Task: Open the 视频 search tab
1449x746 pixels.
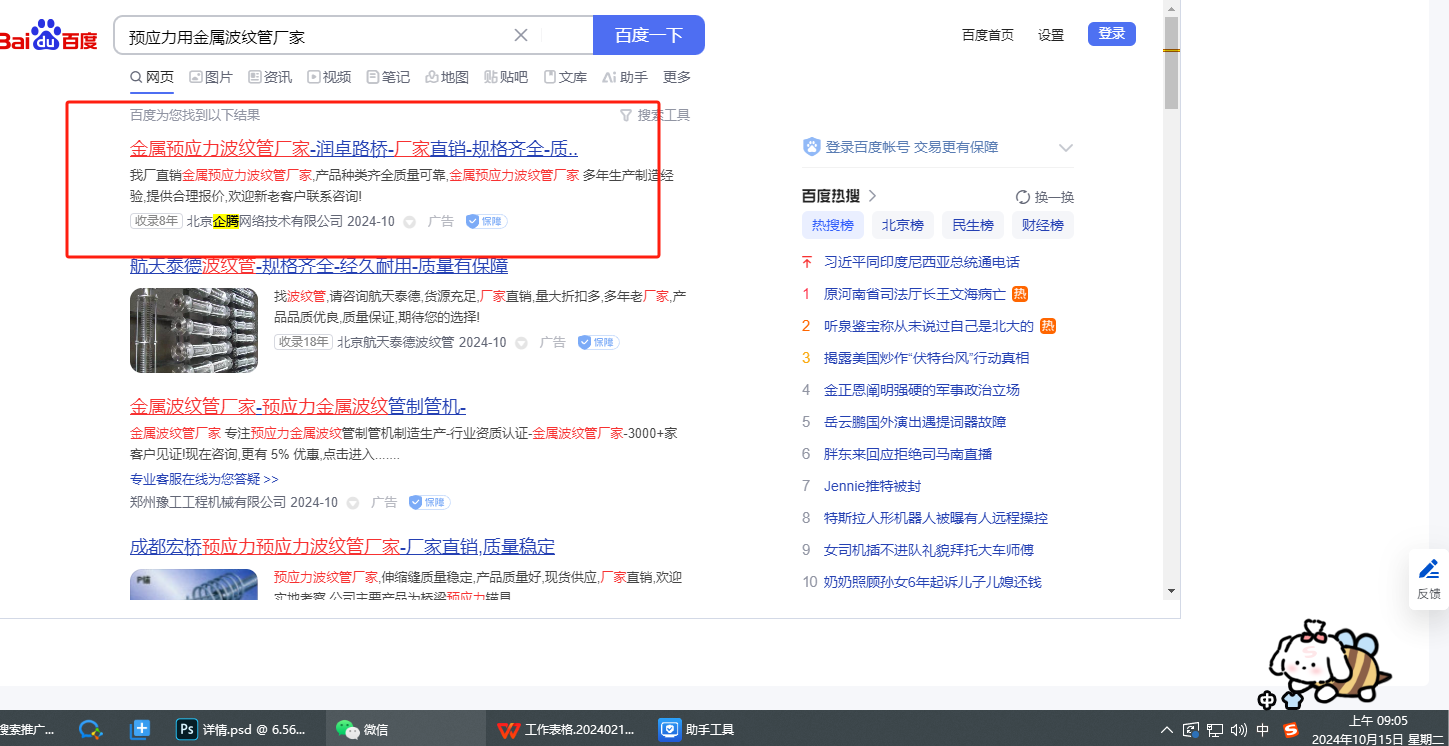Action: point(329,77)
